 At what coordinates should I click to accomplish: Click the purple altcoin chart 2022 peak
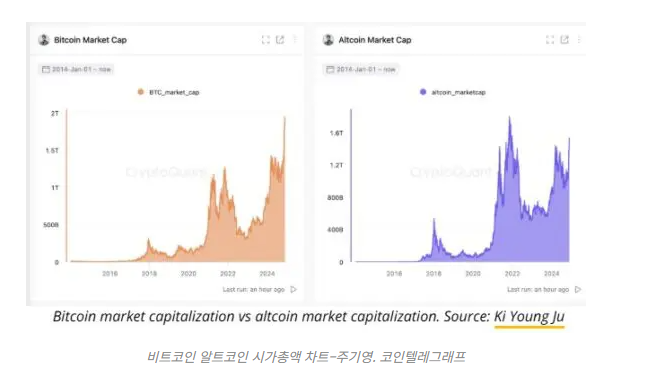pyautogui.click(x=509, y=120)
